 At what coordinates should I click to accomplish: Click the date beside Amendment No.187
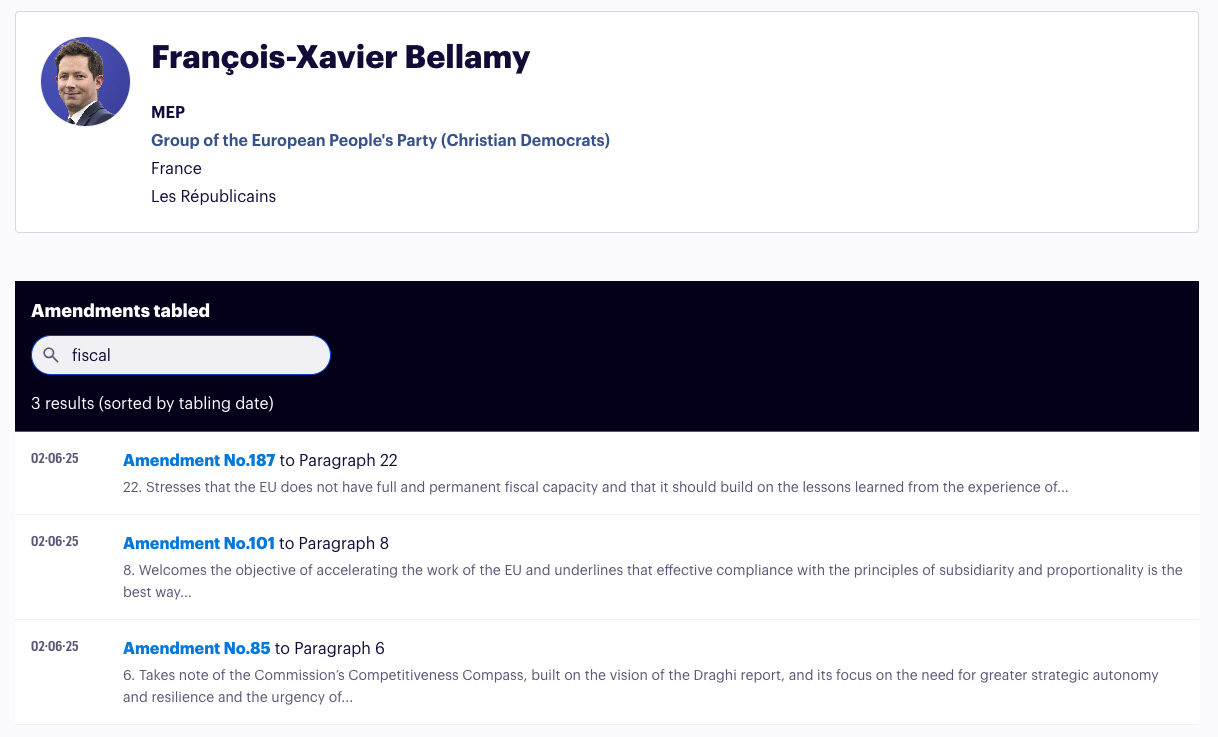click(55, 459)
